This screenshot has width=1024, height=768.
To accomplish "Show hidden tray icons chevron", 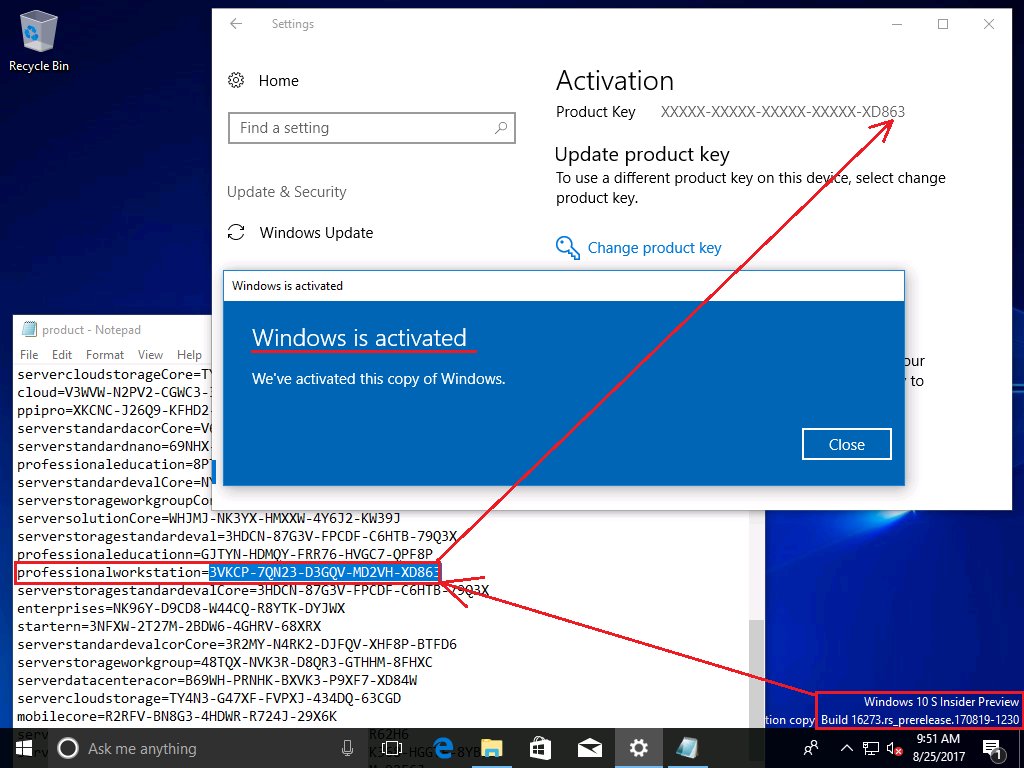I will [846, 748].
